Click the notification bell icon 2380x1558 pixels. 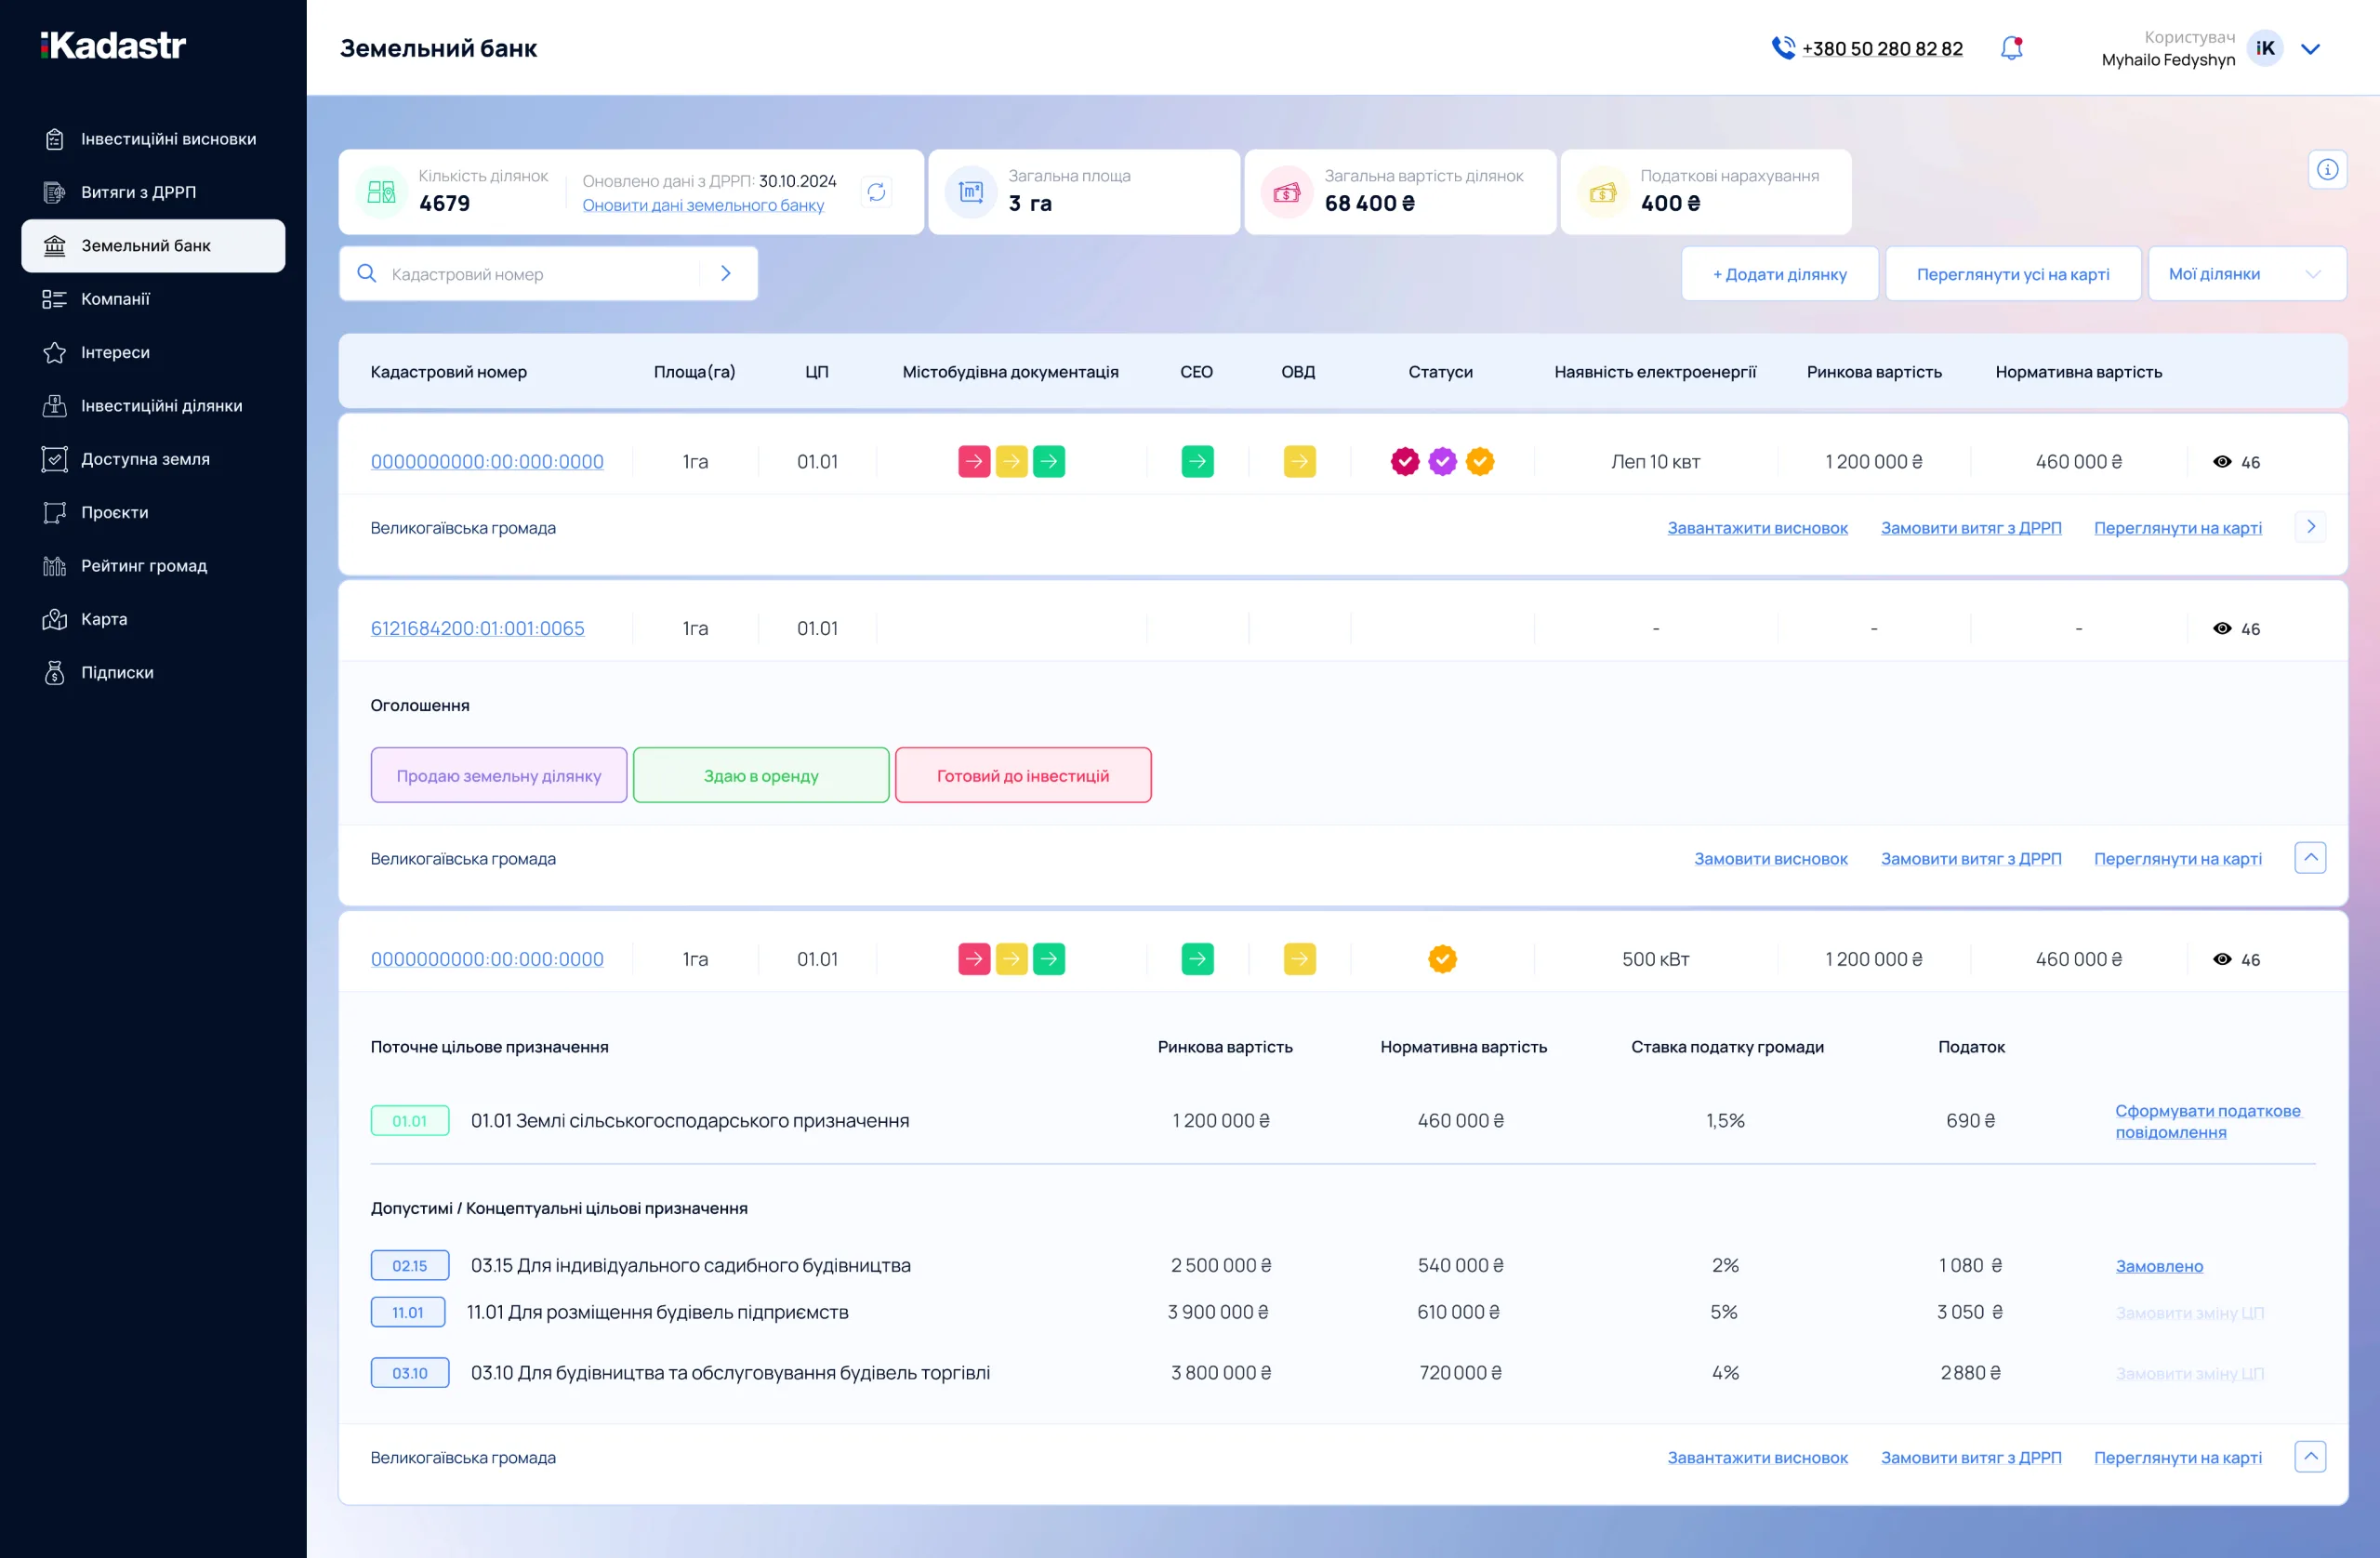[x=2011, y=48]
